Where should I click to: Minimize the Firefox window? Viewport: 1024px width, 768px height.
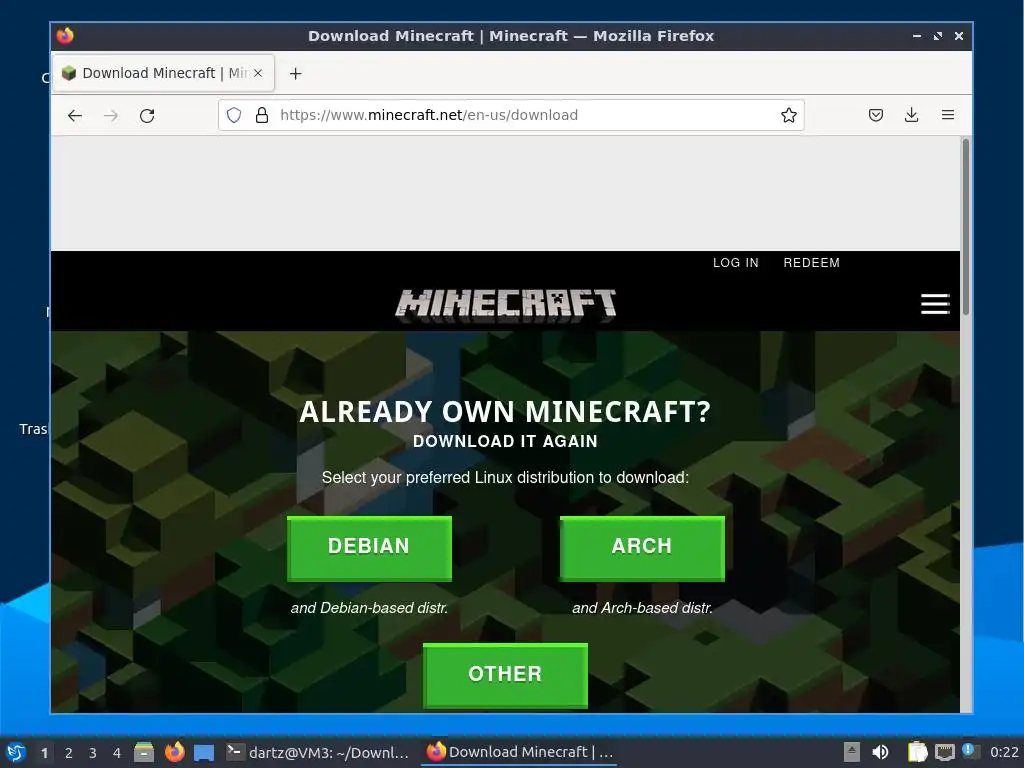point(917,36)
